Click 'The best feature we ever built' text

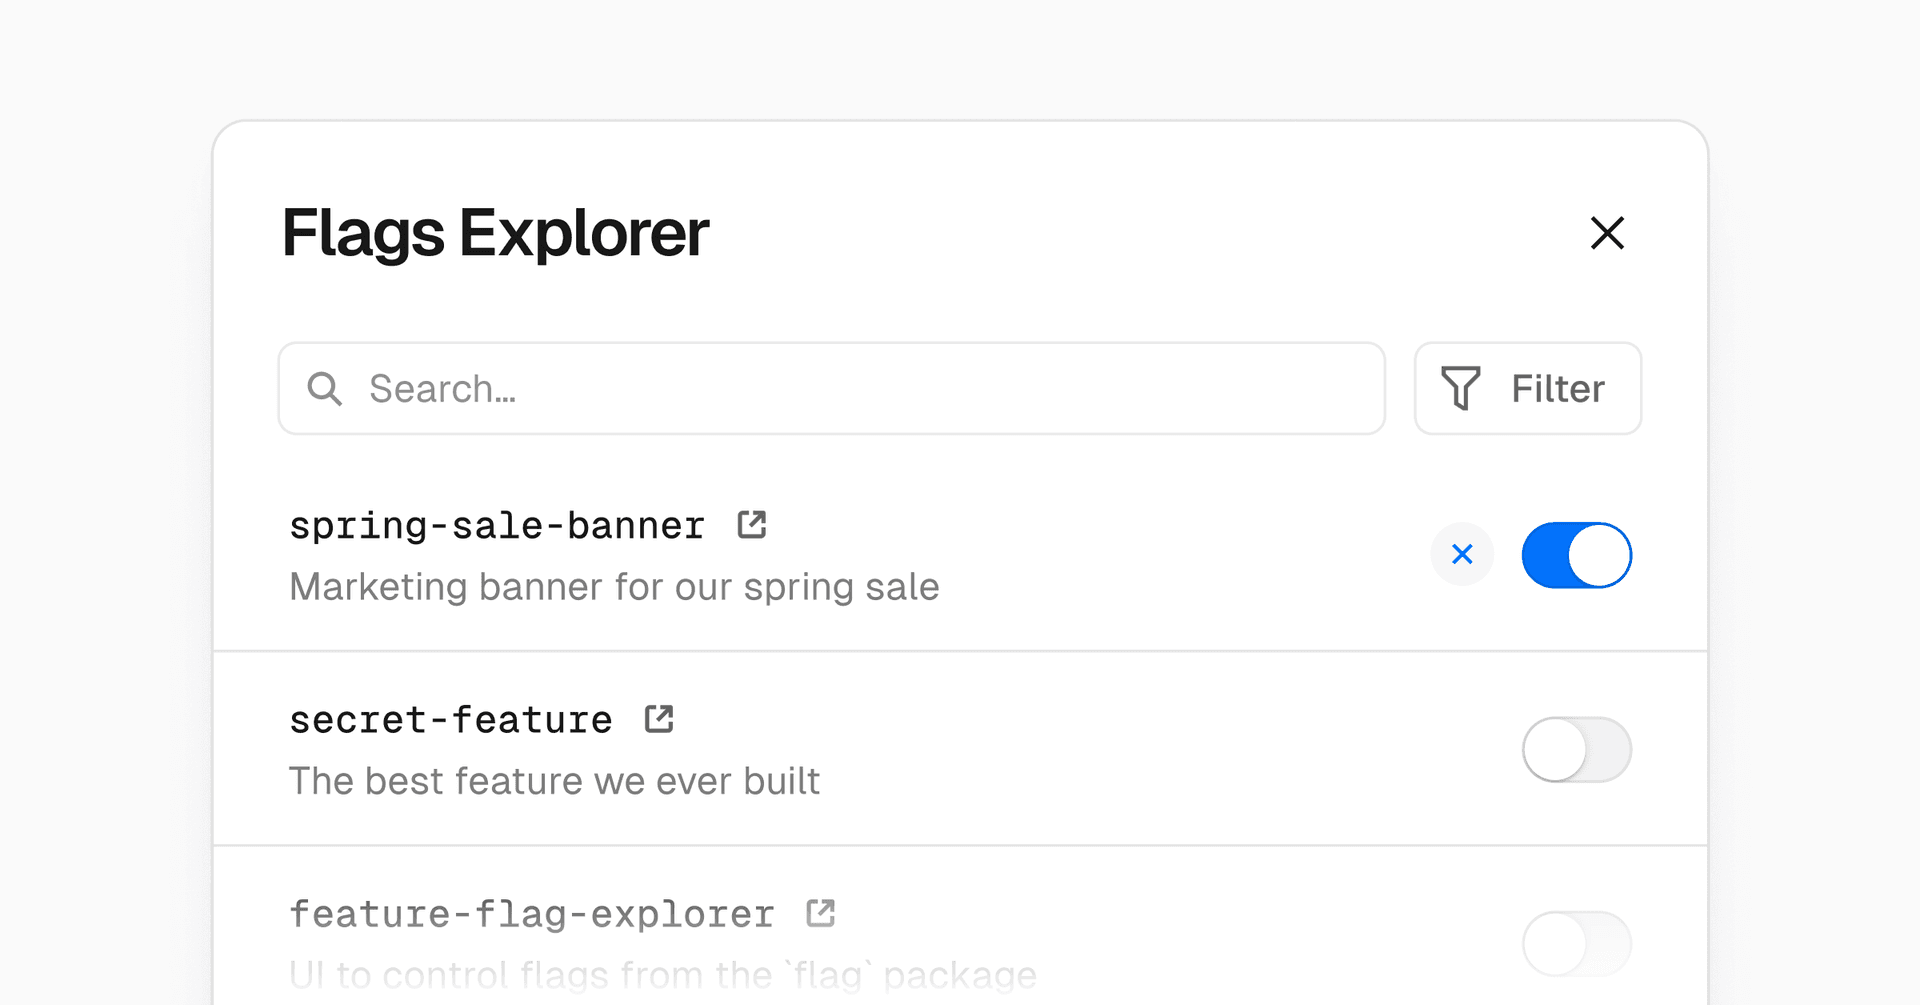[554, 781]
